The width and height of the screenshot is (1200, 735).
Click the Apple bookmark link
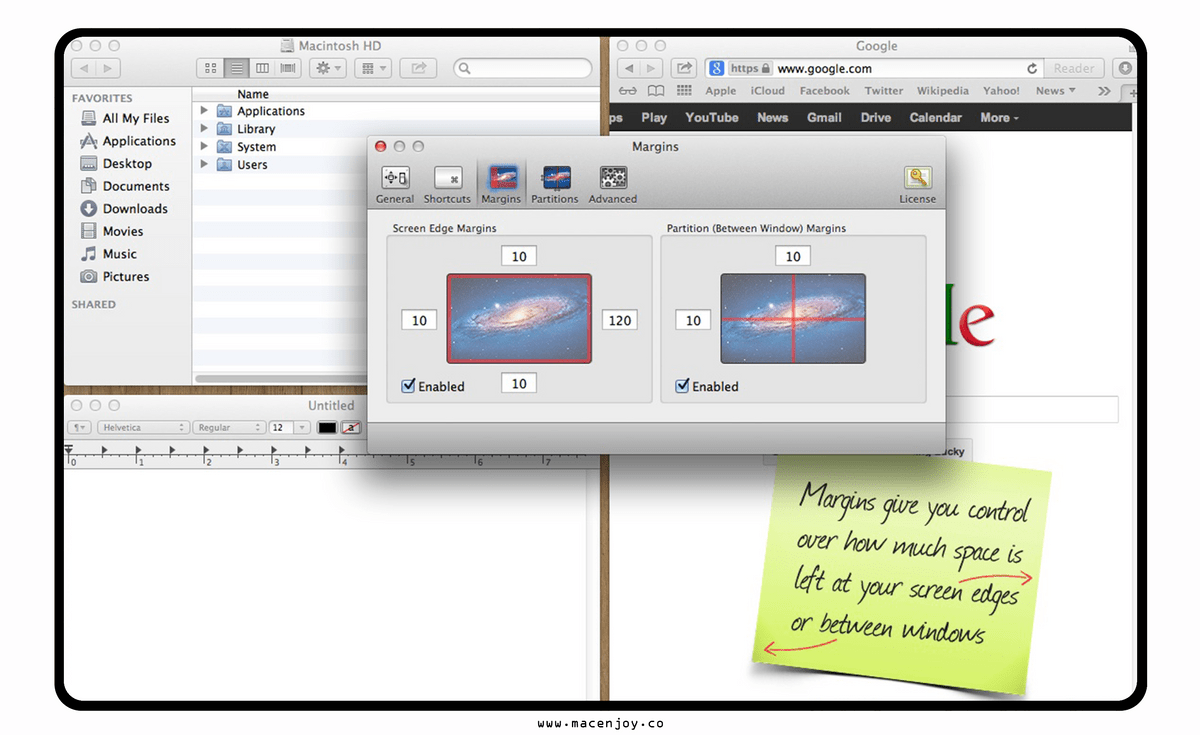[x=720, y=91]
